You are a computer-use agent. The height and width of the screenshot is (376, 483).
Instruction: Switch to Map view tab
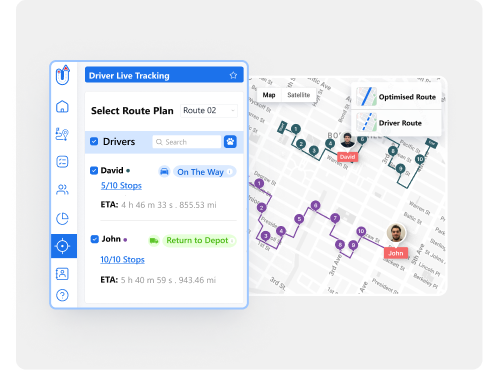click(x=269, y=95)
